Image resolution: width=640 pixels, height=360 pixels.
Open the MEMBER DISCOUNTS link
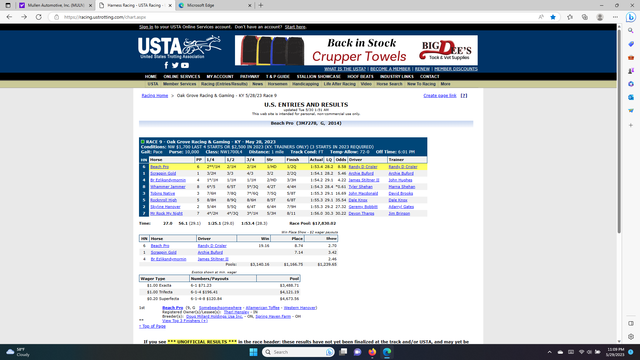pos(456,69)
